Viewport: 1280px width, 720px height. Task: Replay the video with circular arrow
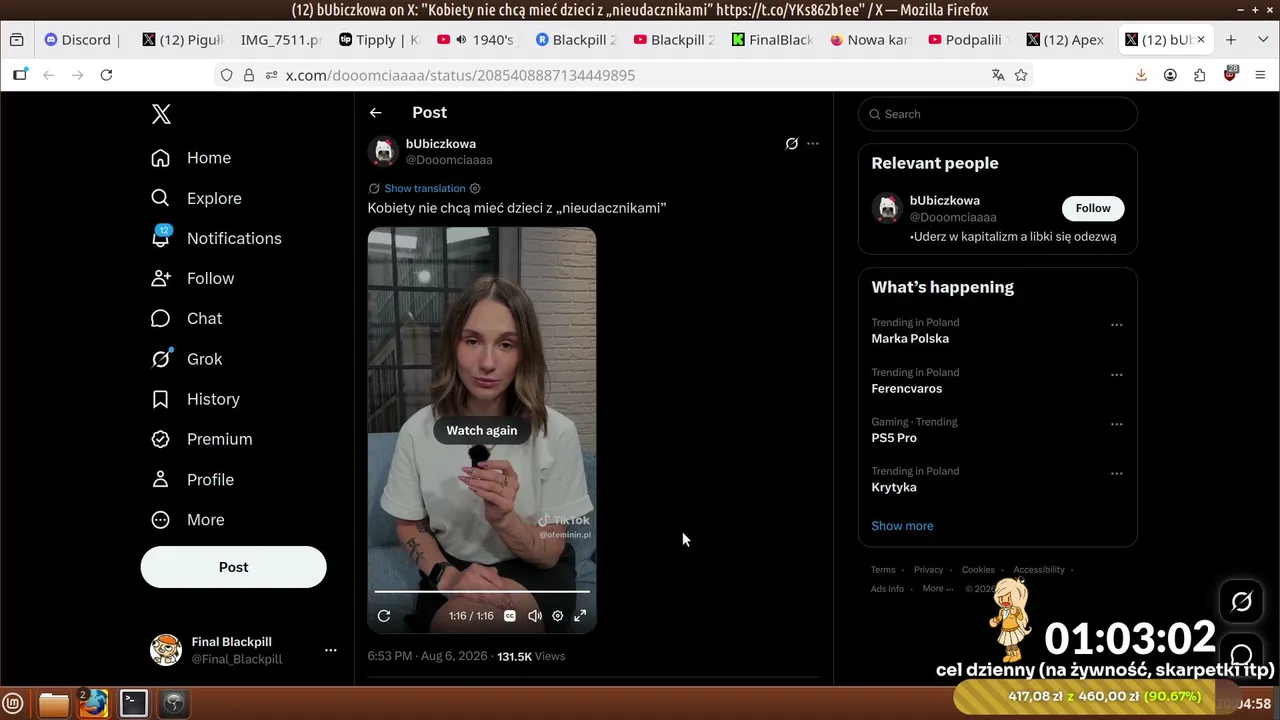(x=384, y=616)
